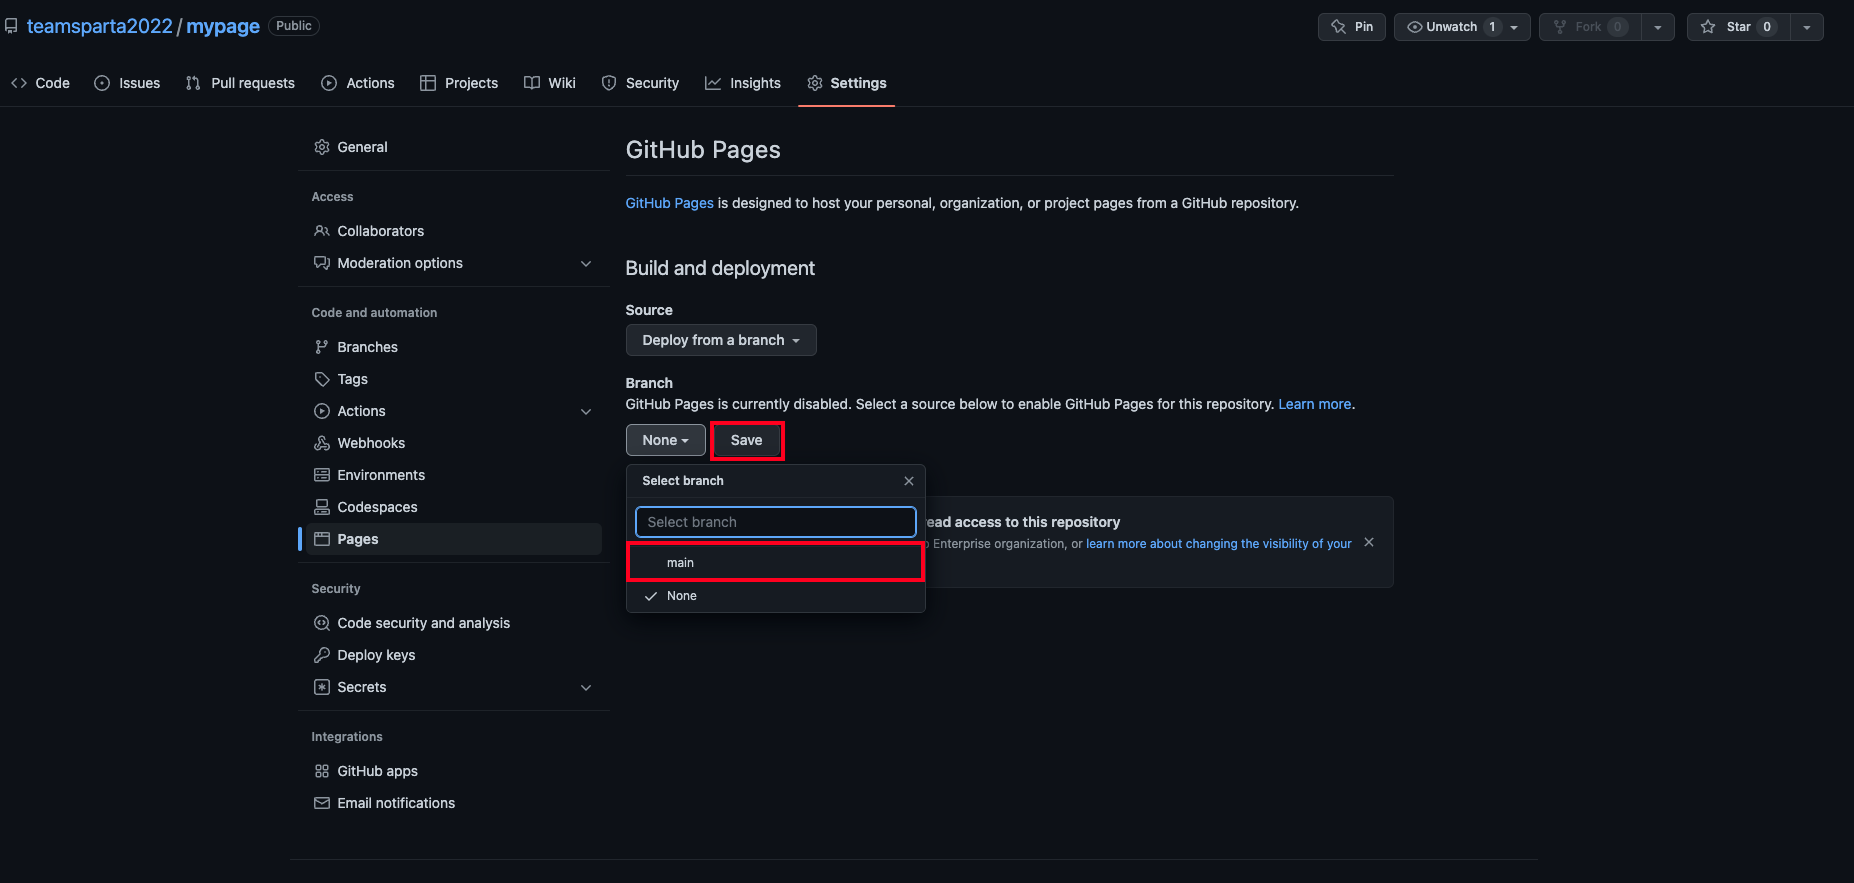This screenshot has width=1854, height=883.
Task: Open Code security and analysis
Action: coord(454,623)
